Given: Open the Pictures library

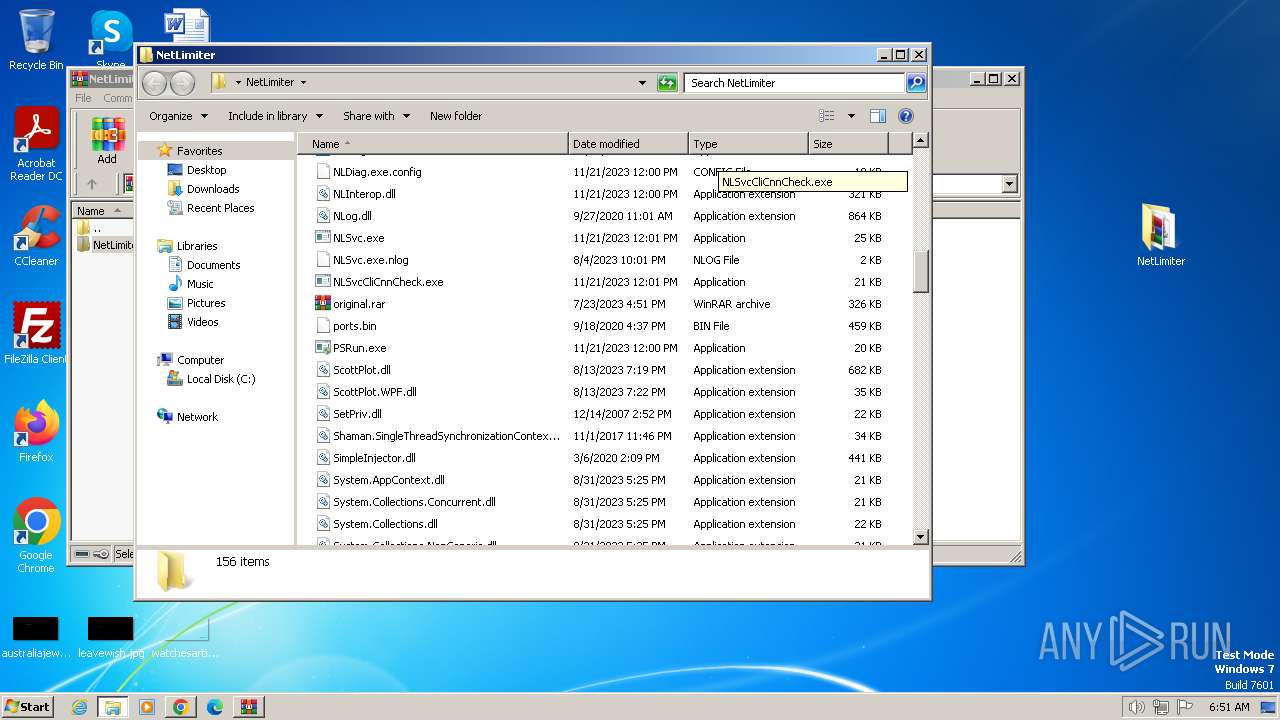Looking at the screenshot, I should (x=206, y=303).
